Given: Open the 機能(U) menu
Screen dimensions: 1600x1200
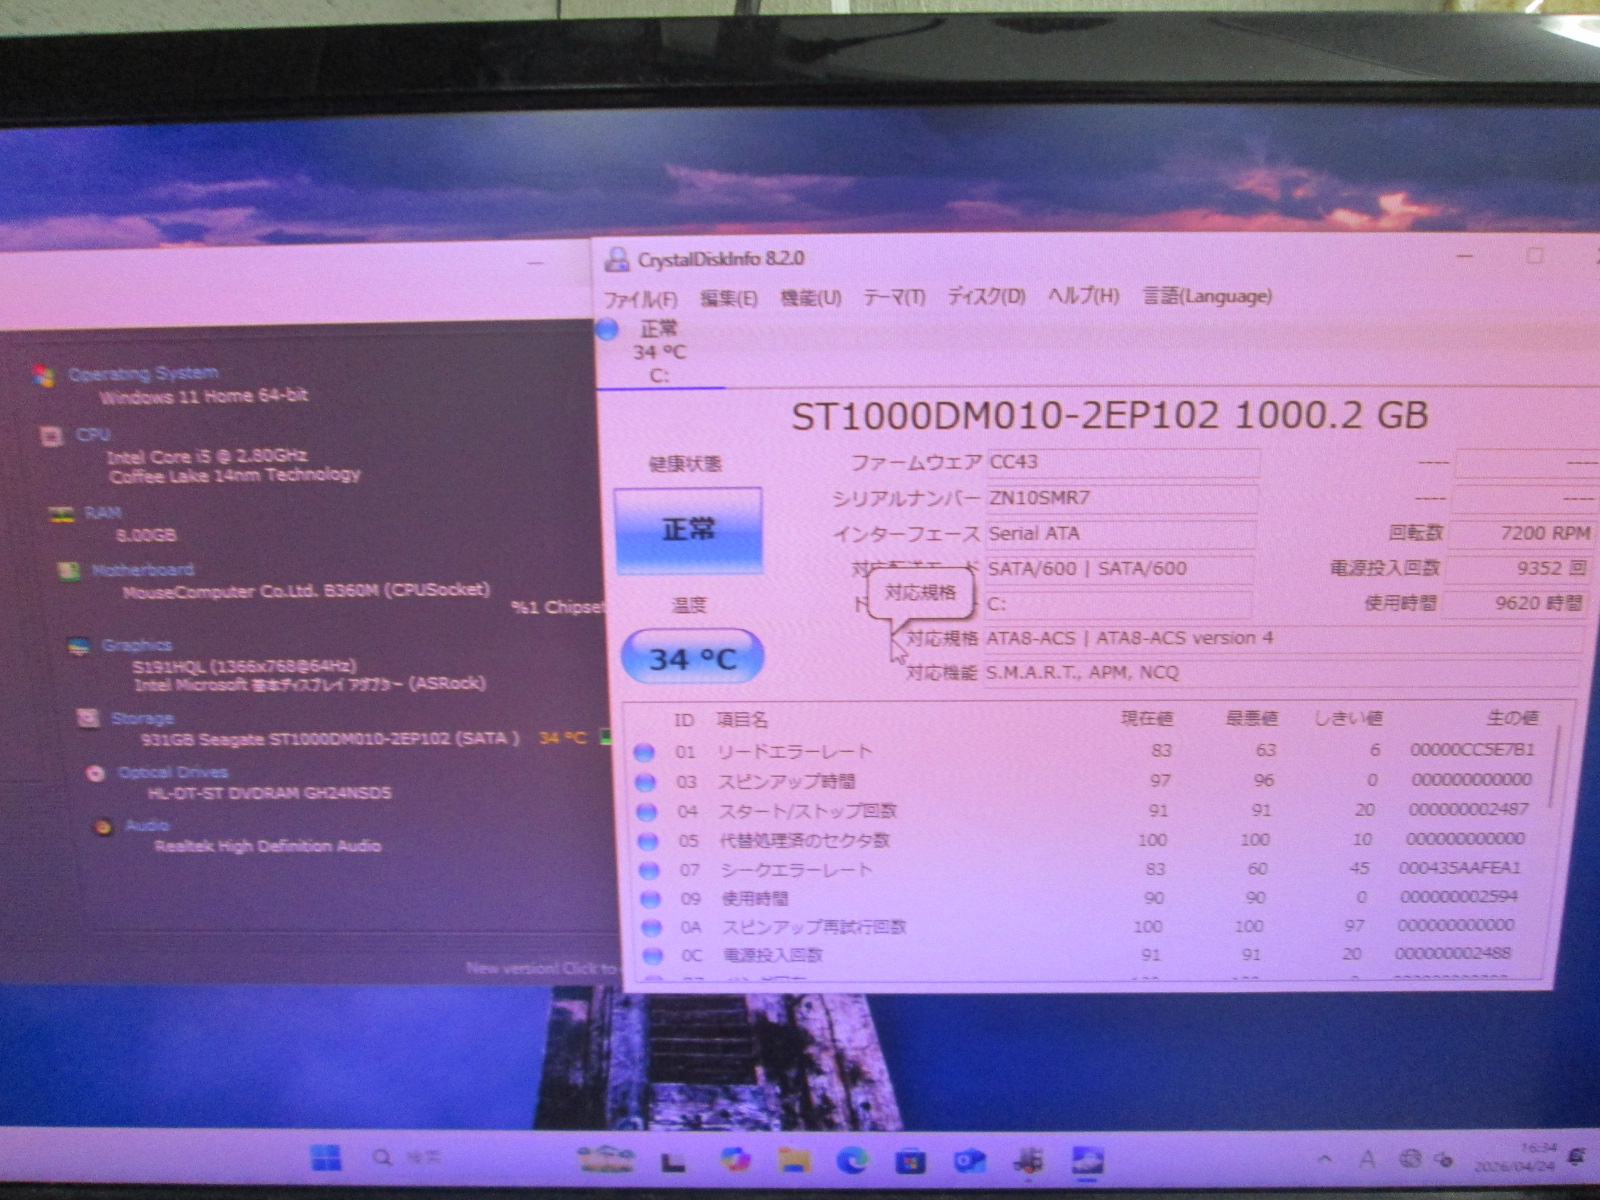Looking at the screenshot, I should coord(810,298).
